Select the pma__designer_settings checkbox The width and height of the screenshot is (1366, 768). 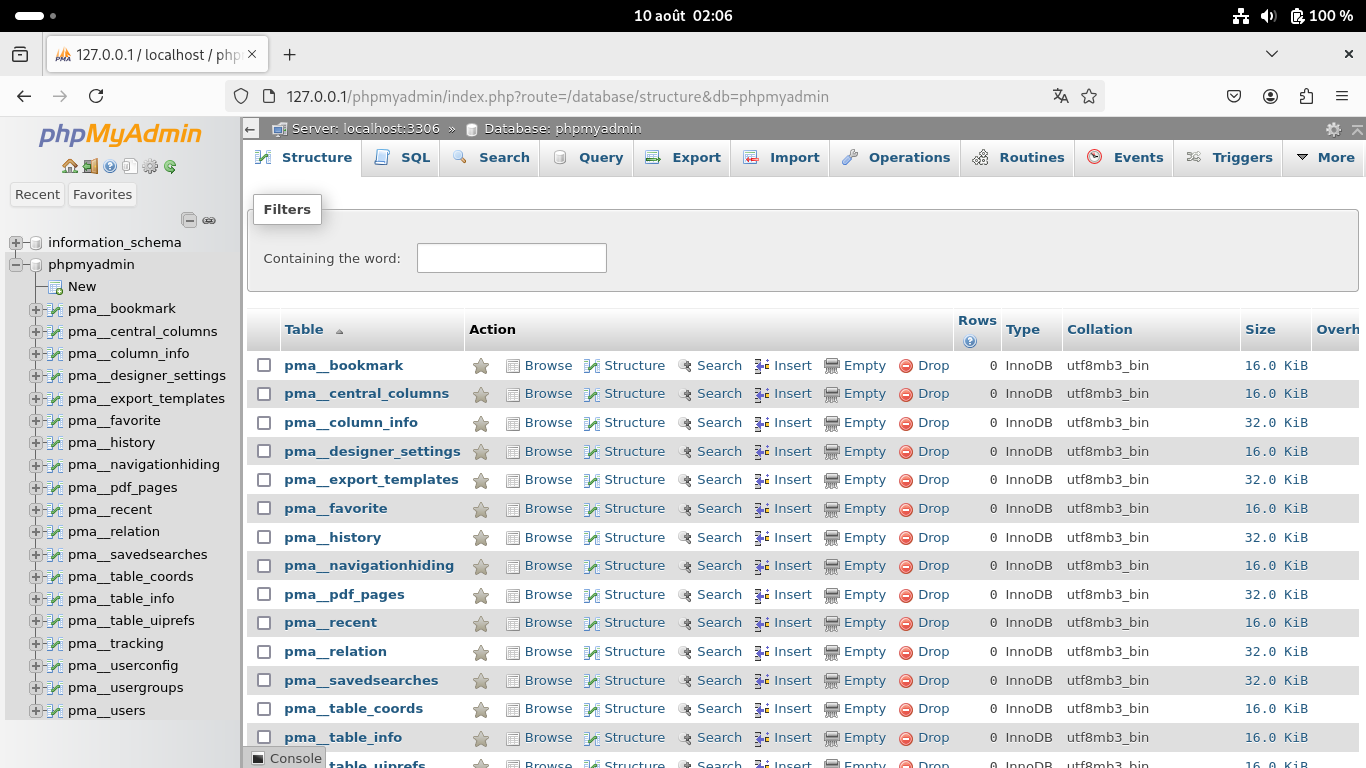point(264,451)
